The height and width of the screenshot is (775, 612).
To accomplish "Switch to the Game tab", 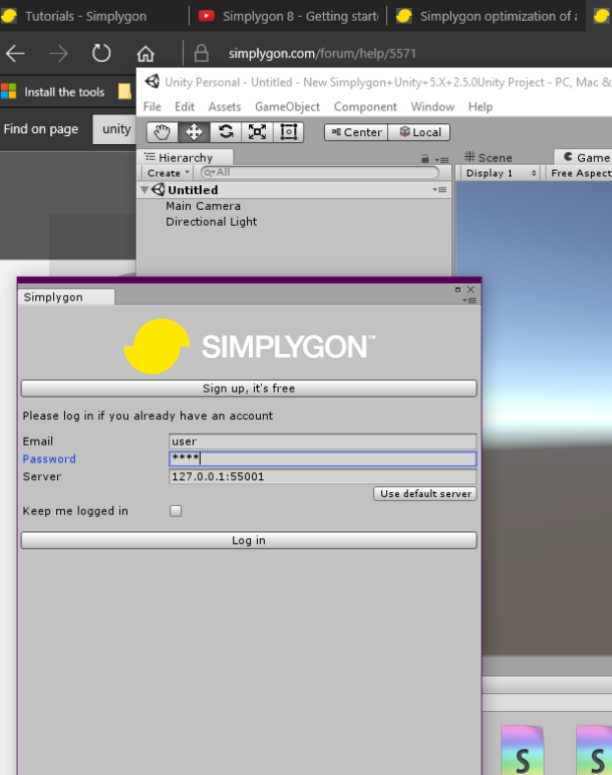I will coord(586,158).
